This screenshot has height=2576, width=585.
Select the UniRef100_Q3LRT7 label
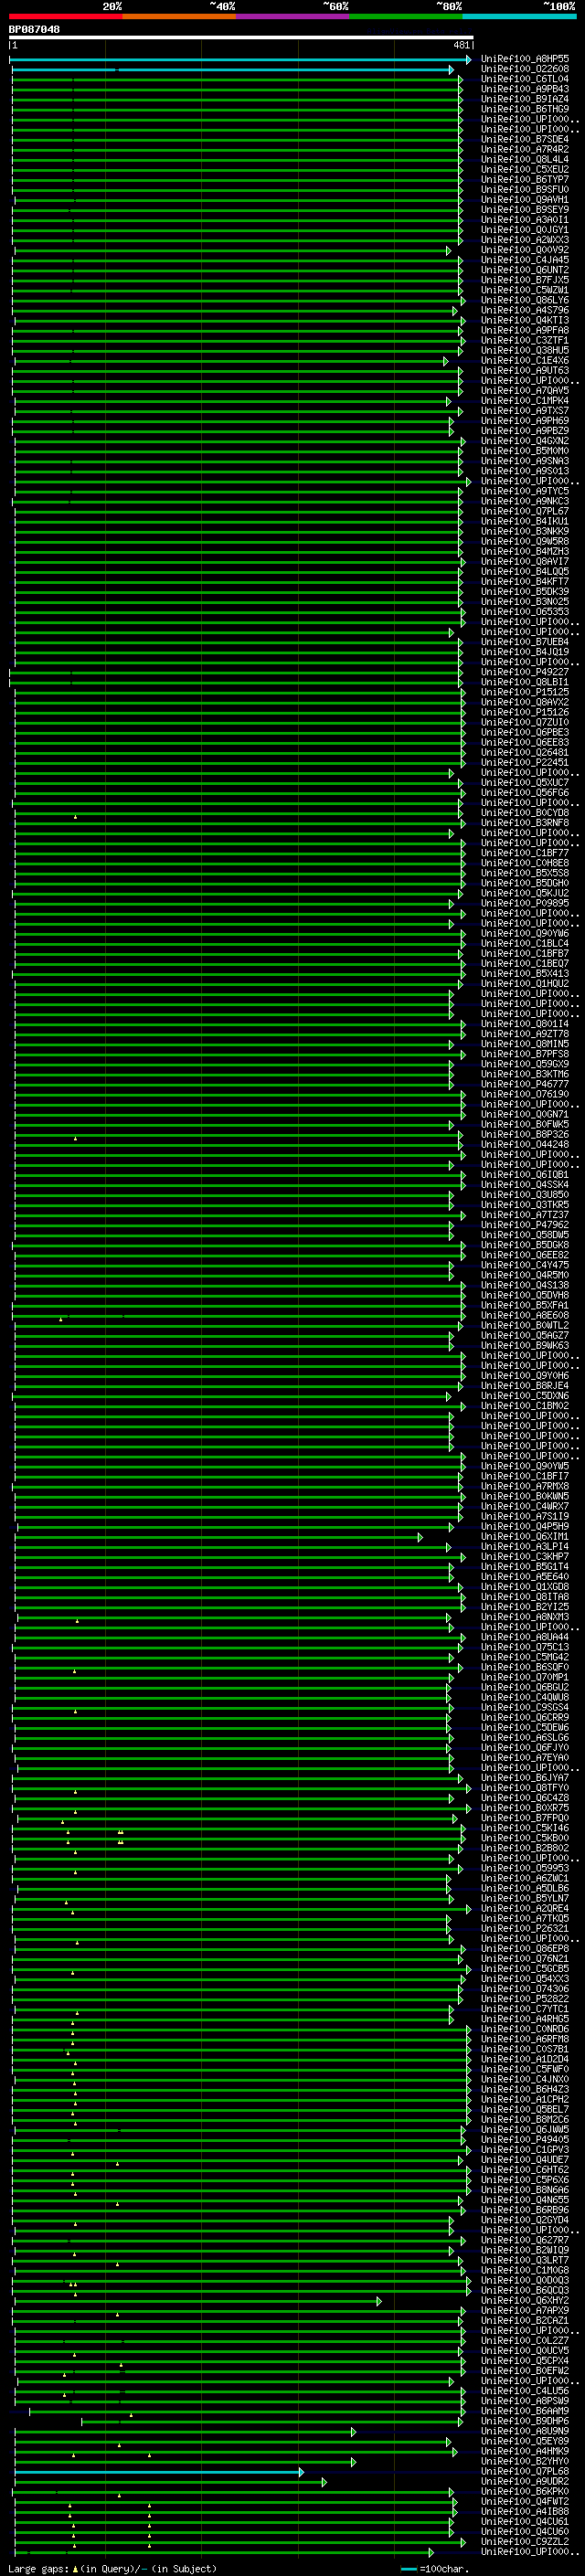tap(525, 2260)
